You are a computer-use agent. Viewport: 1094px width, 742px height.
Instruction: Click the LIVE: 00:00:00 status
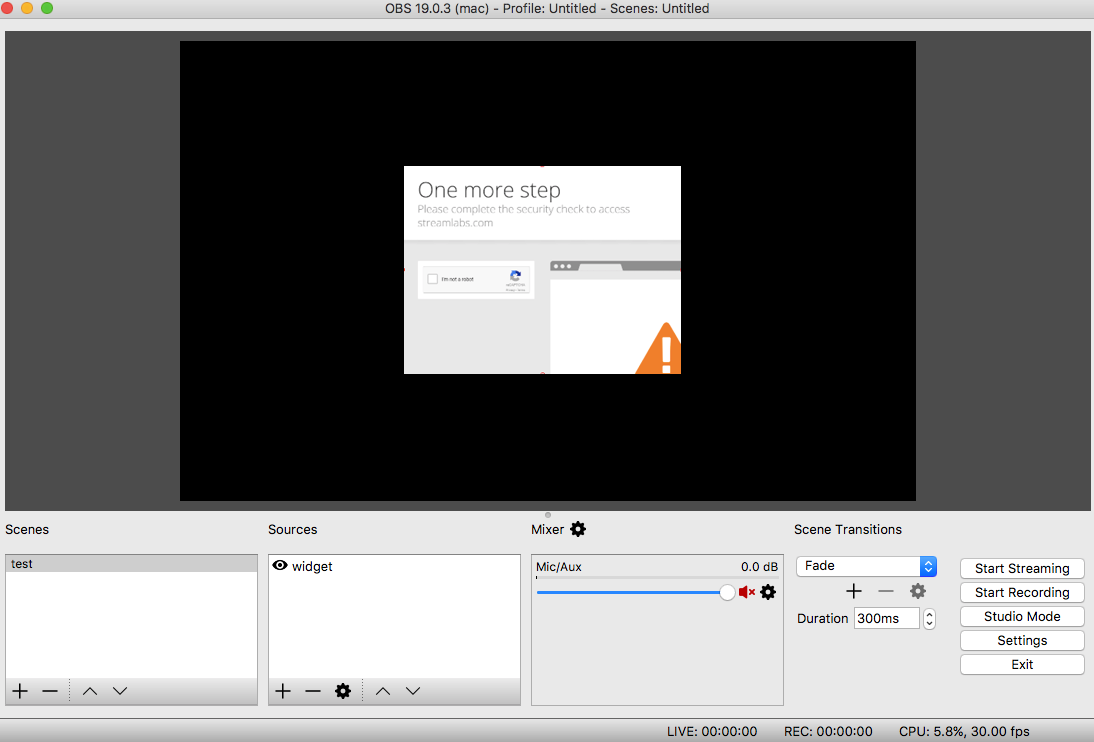click(712, 732)
